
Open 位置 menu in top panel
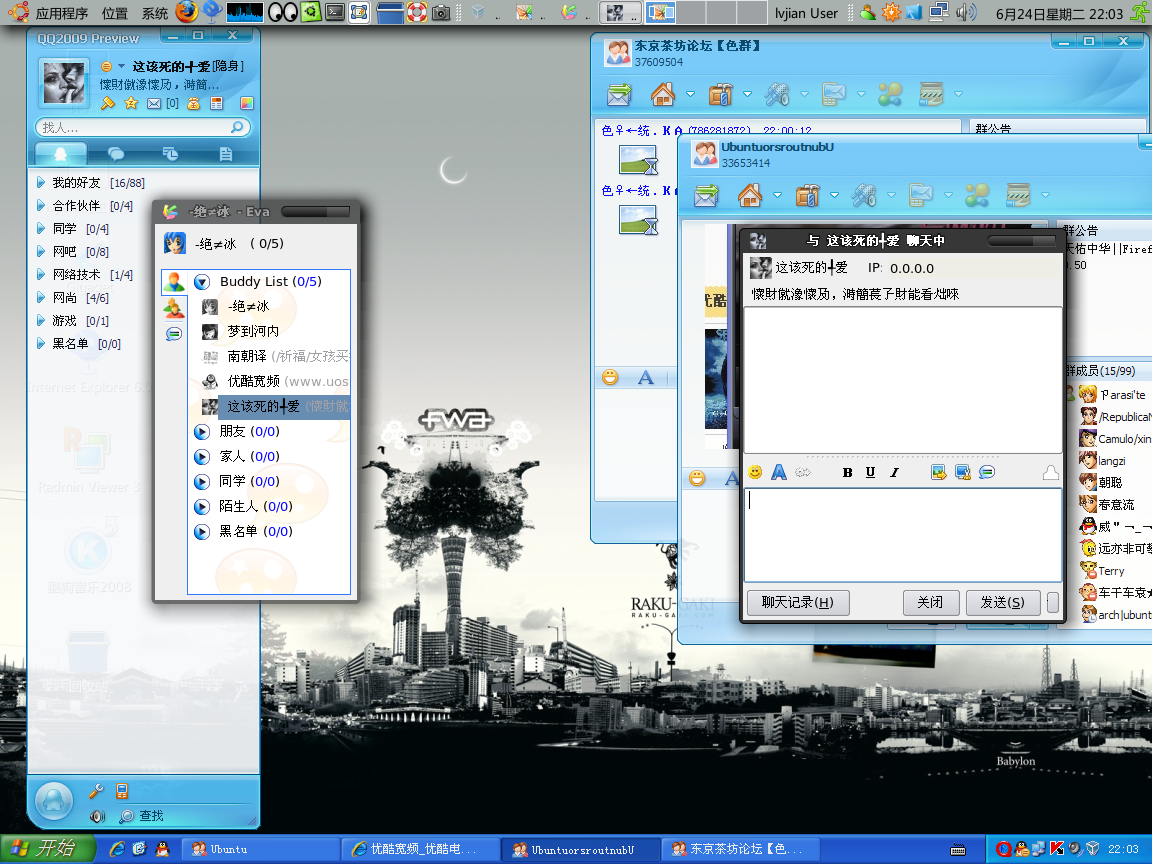click(115, 13)
